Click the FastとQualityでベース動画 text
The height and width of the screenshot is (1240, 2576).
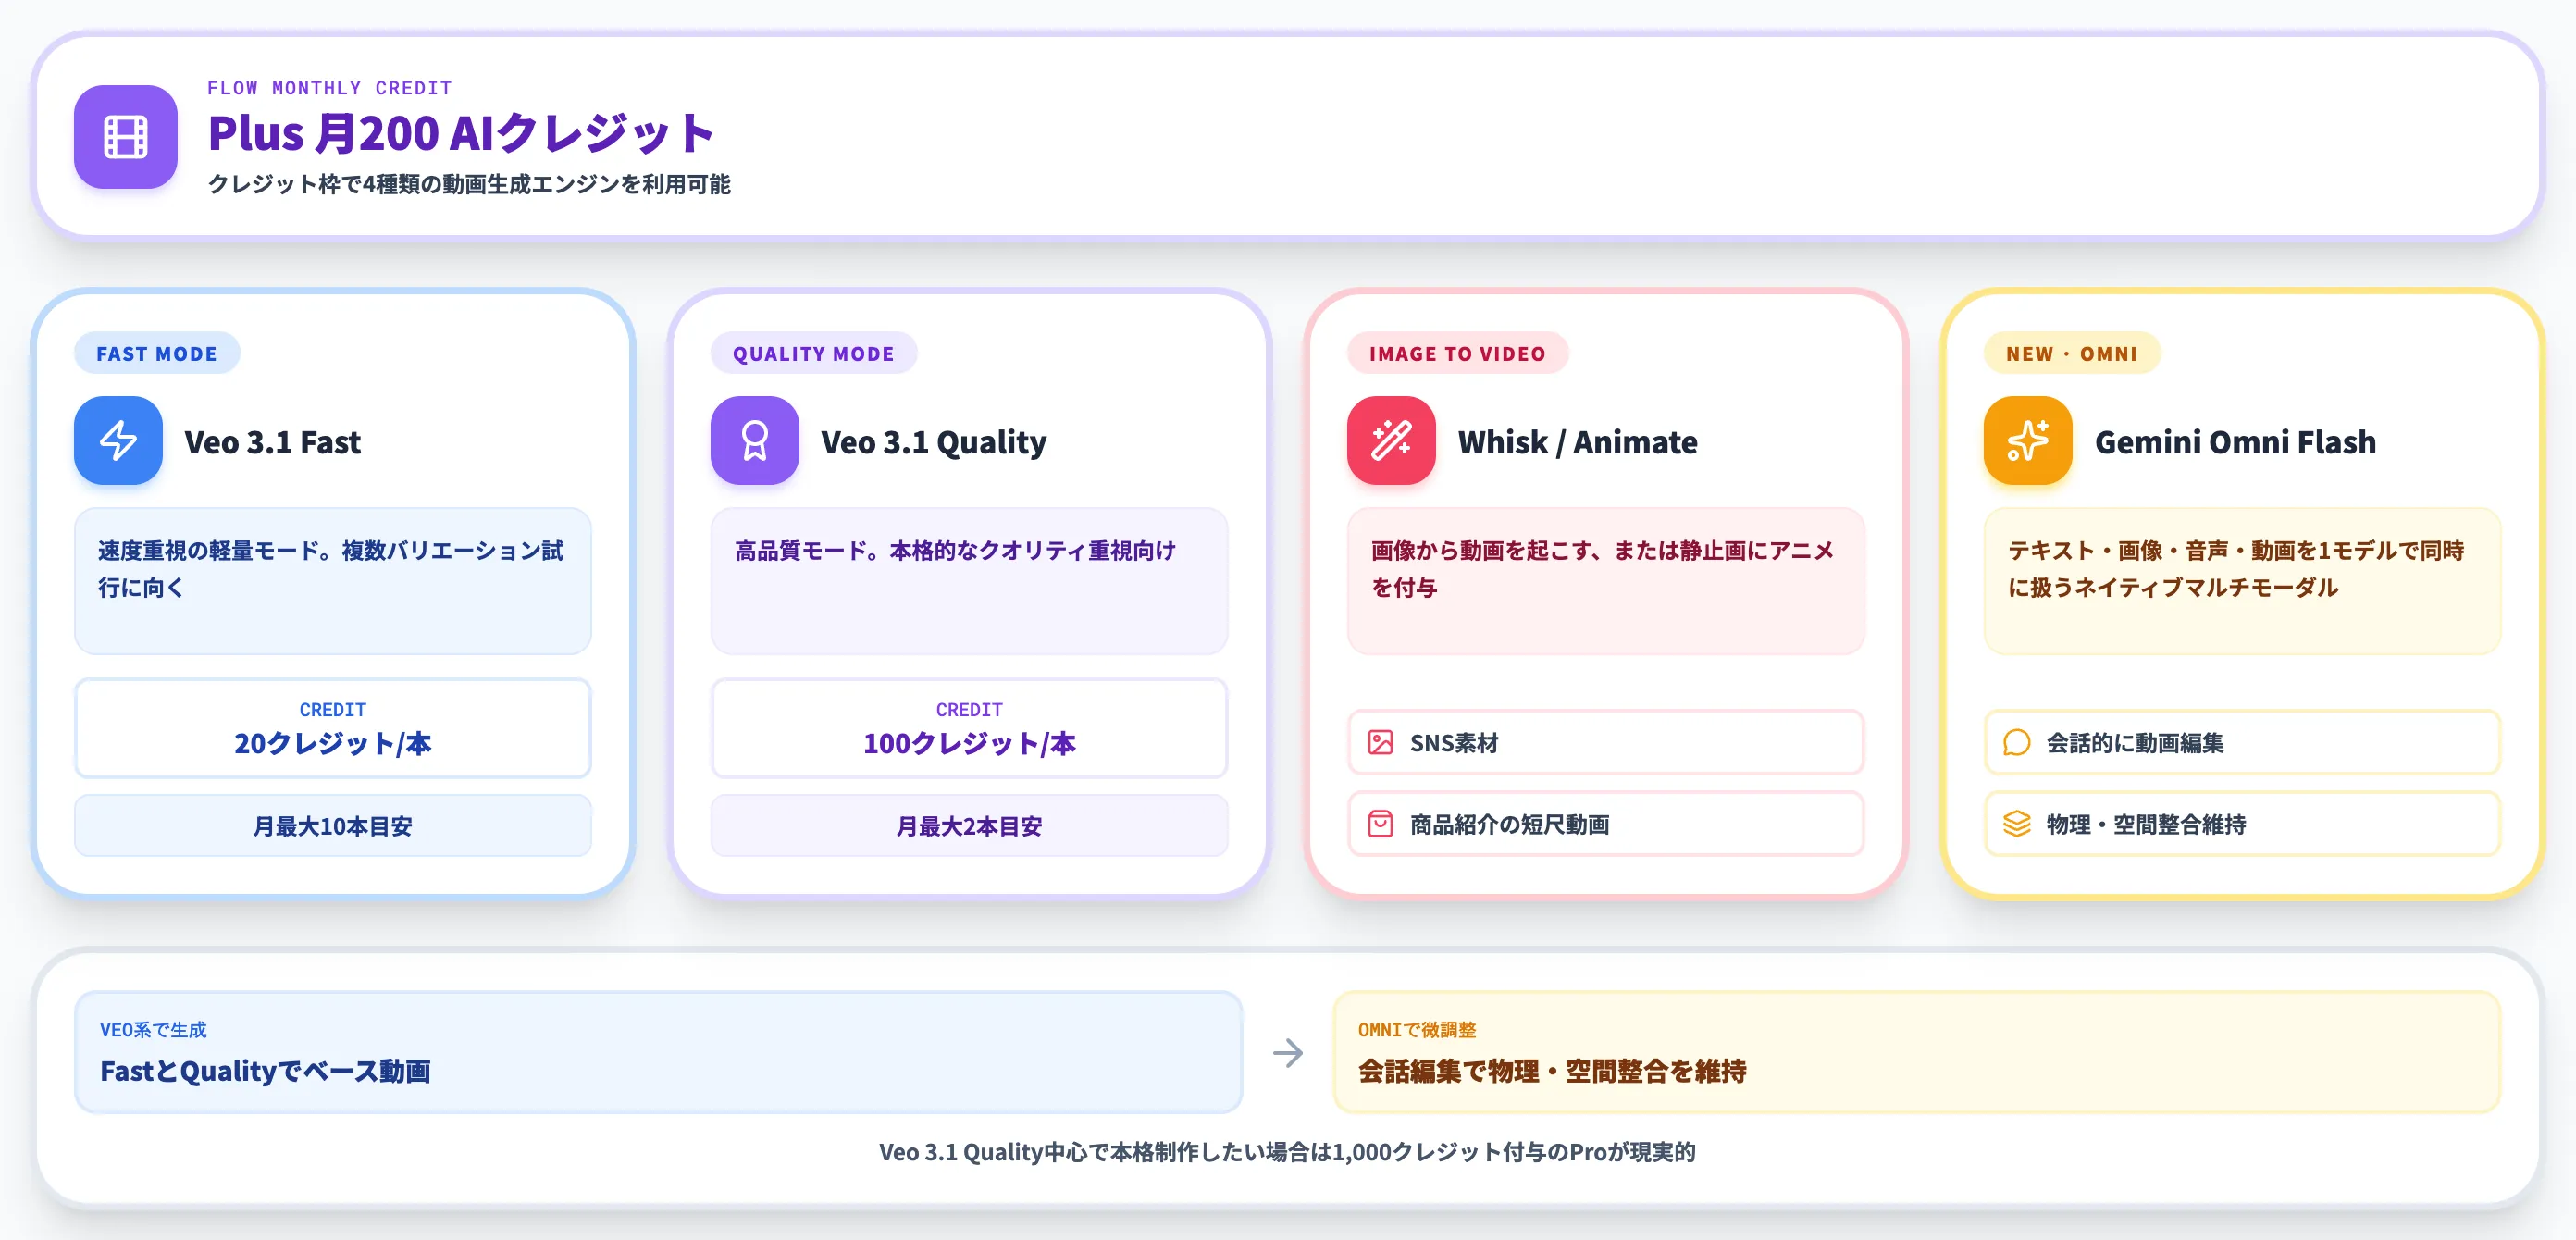265,1071
